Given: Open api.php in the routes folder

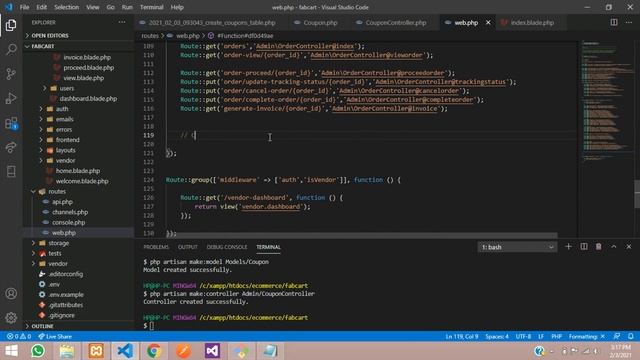Looking at the screenshot, I should pyautogui.click(x=62, y=202).
